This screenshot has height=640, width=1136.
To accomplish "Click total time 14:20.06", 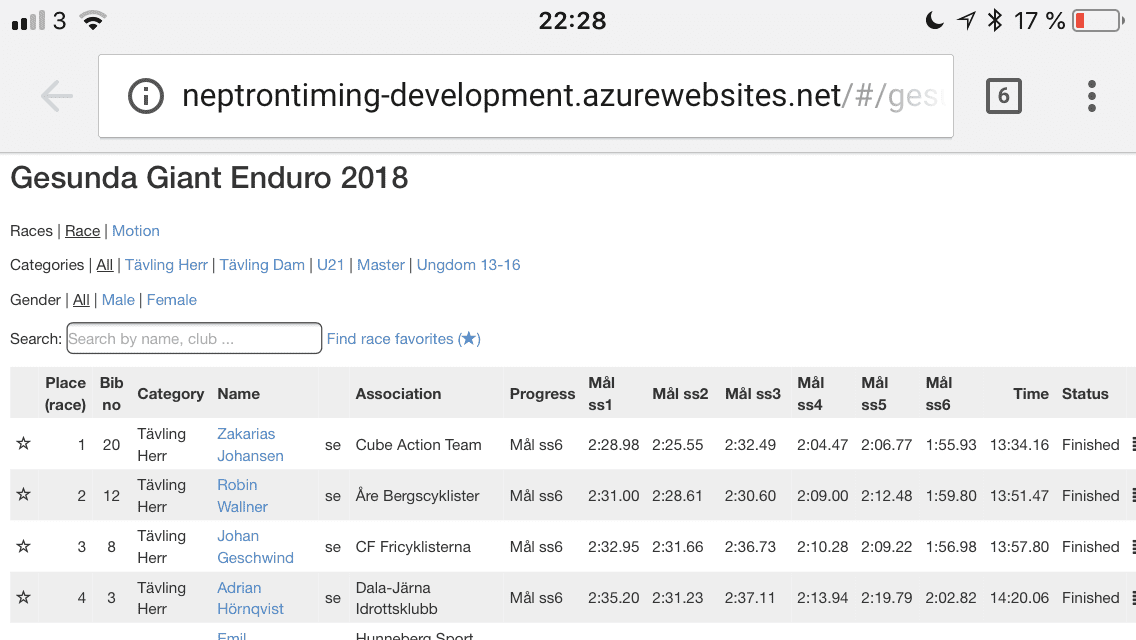I will 1019,598.
